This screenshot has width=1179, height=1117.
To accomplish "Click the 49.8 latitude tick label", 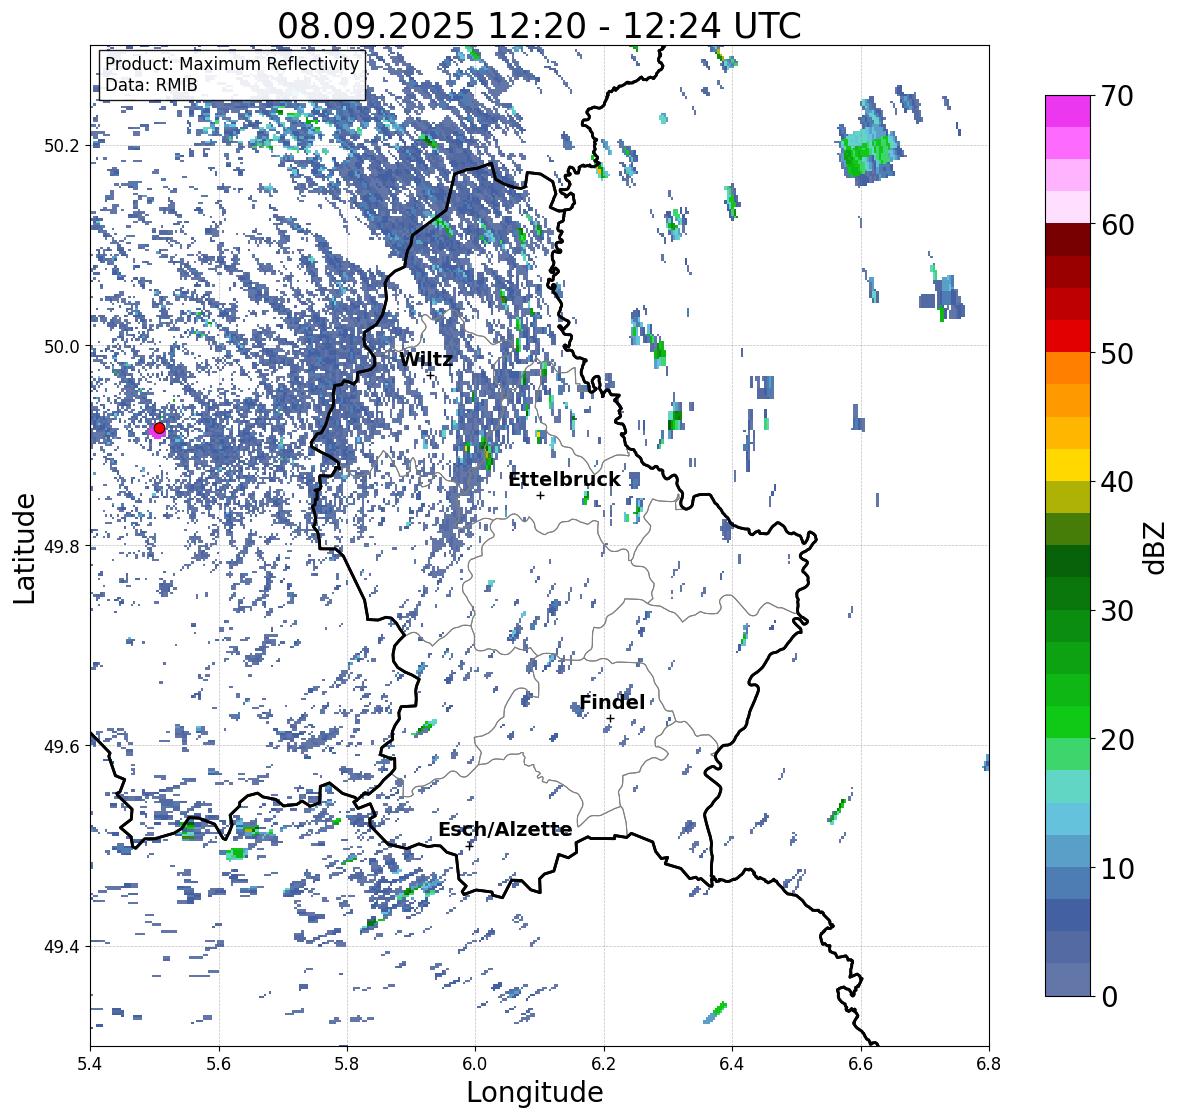I will [62, 546].
